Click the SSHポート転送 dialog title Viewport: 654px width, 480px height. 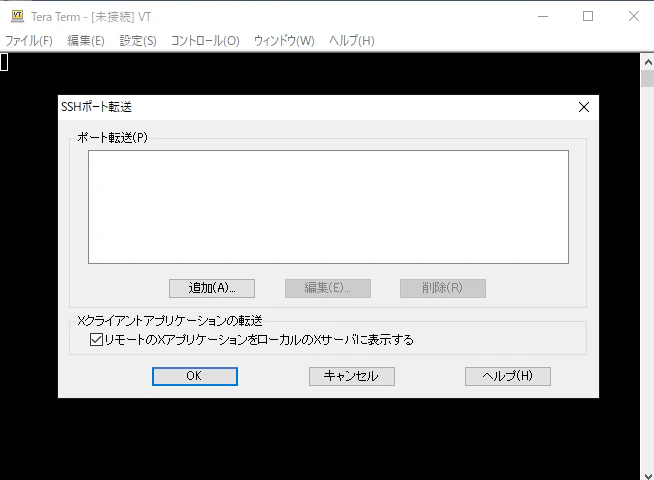[x=96, y=107]
